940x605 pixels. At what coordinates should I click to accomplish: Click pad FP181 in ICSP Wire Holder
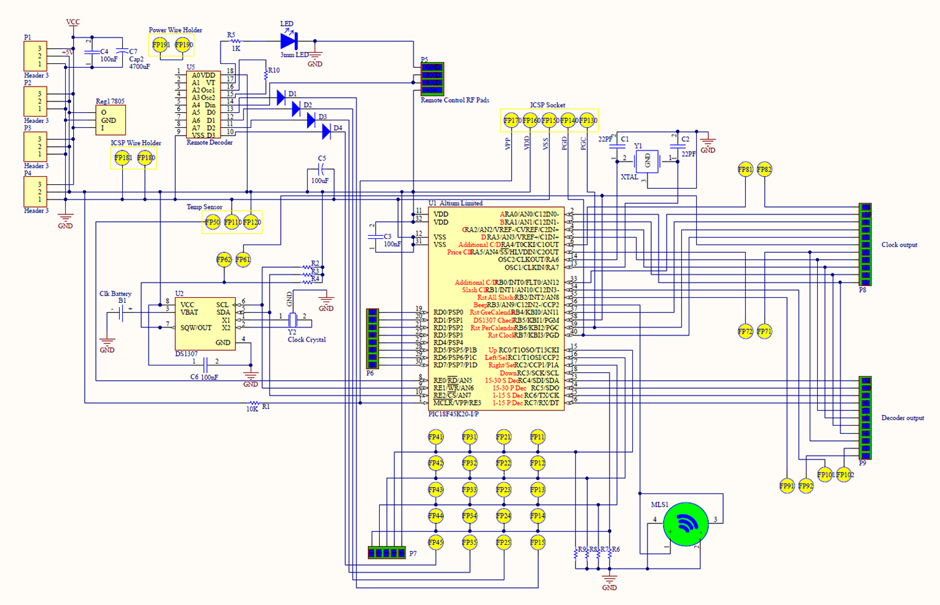point(123,158)
